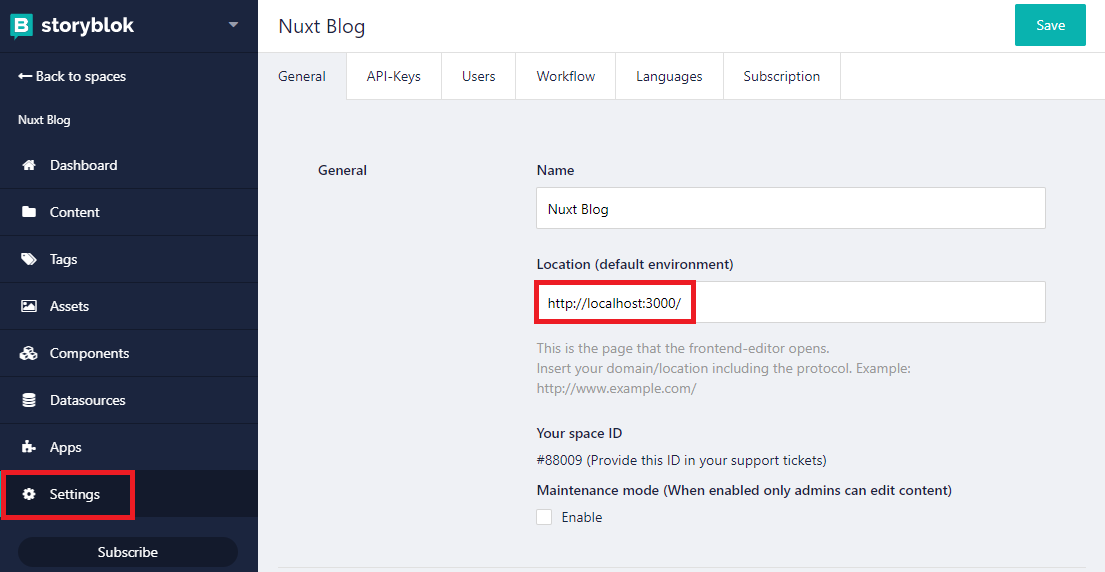Click the Components cubes icon
Viewport: 1105px width, 572px height.
[x=29, y=353]
